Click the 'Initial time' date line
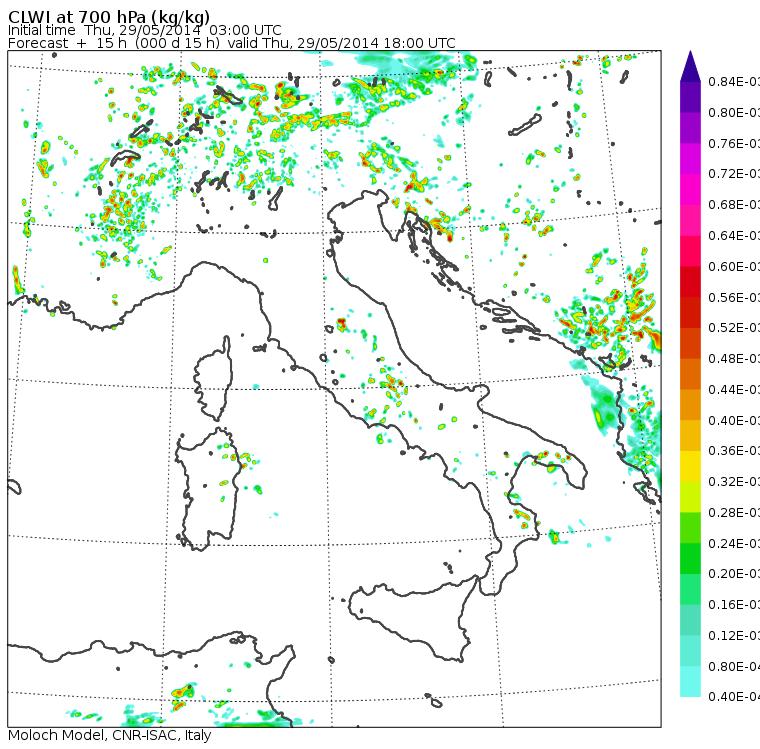 pyautogui.click(x=144, y=30)
